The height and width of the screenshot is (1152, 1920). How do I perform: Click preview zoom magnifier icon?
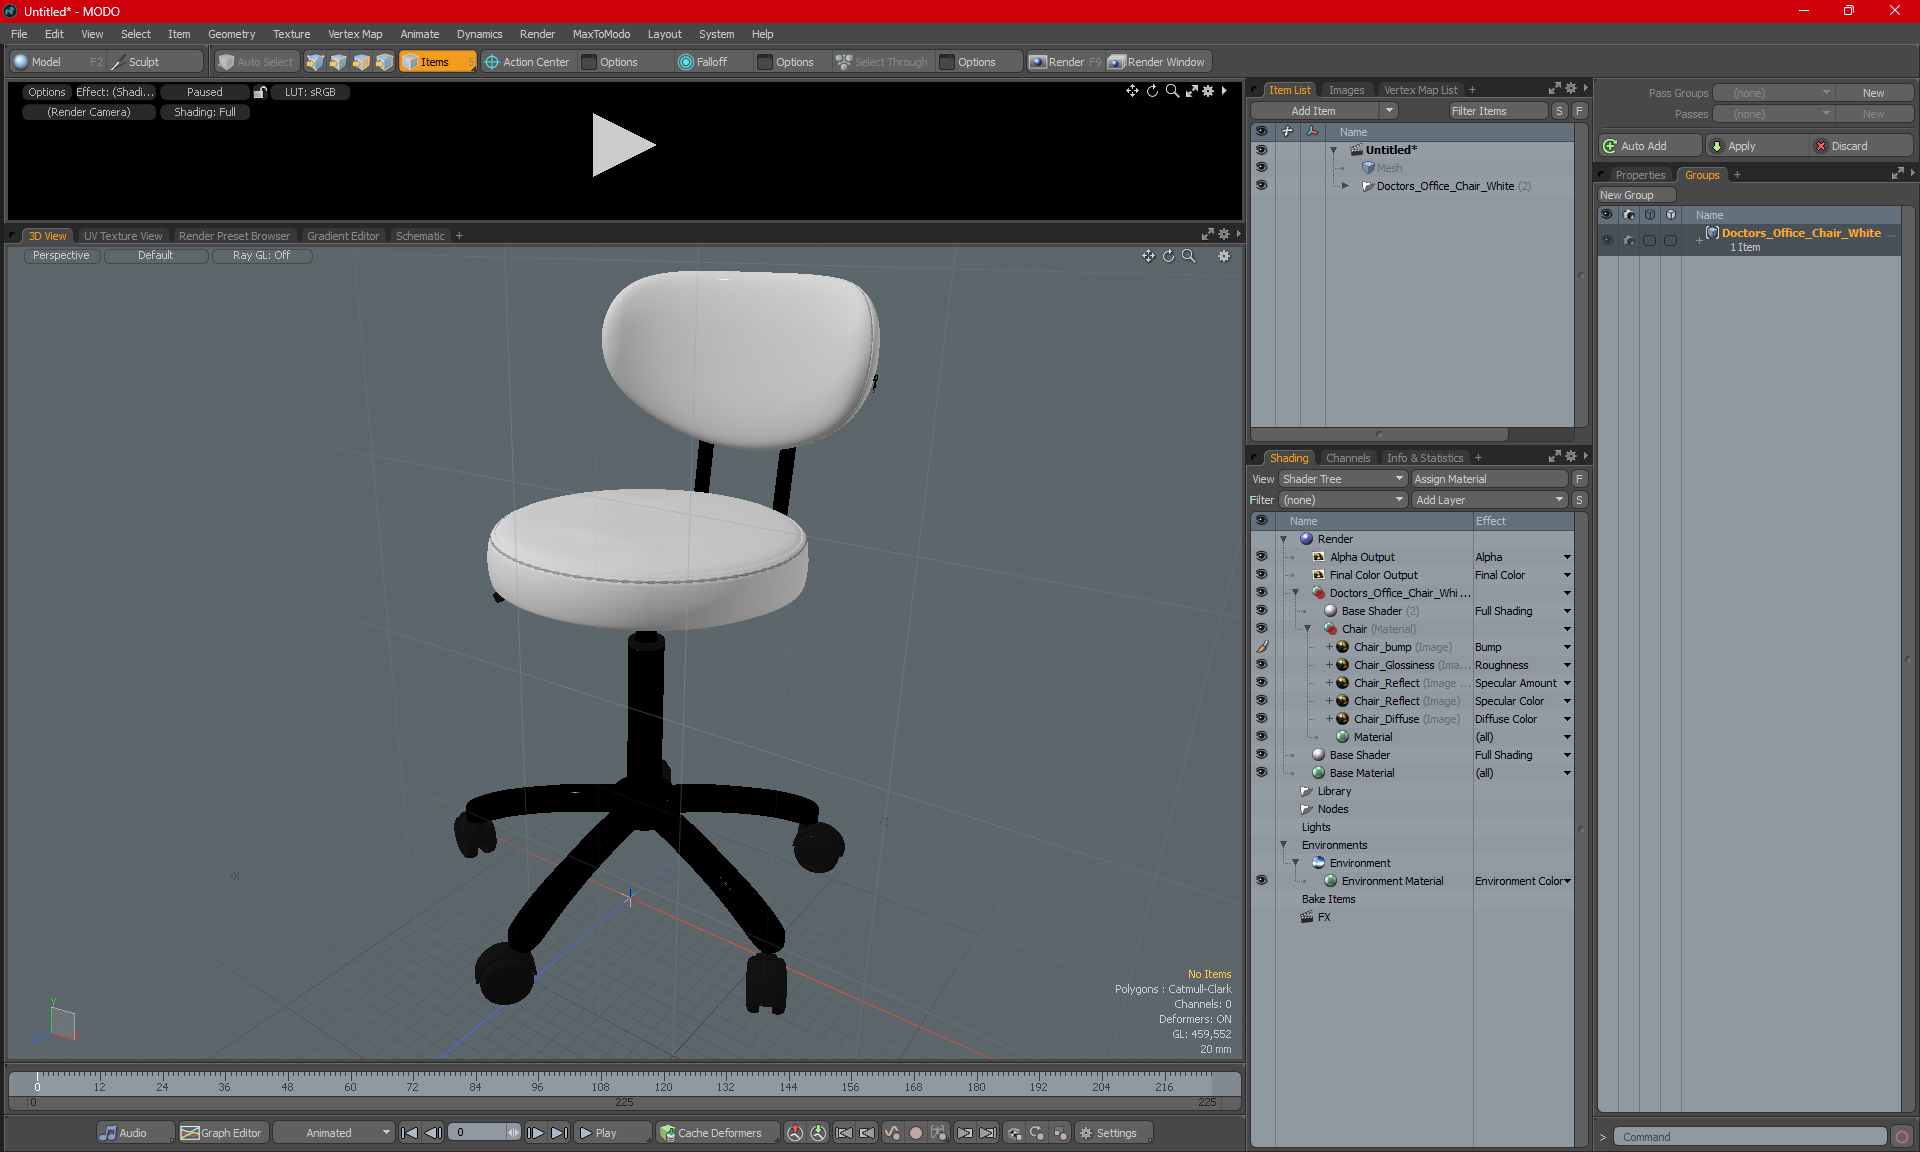(1172, 91)
